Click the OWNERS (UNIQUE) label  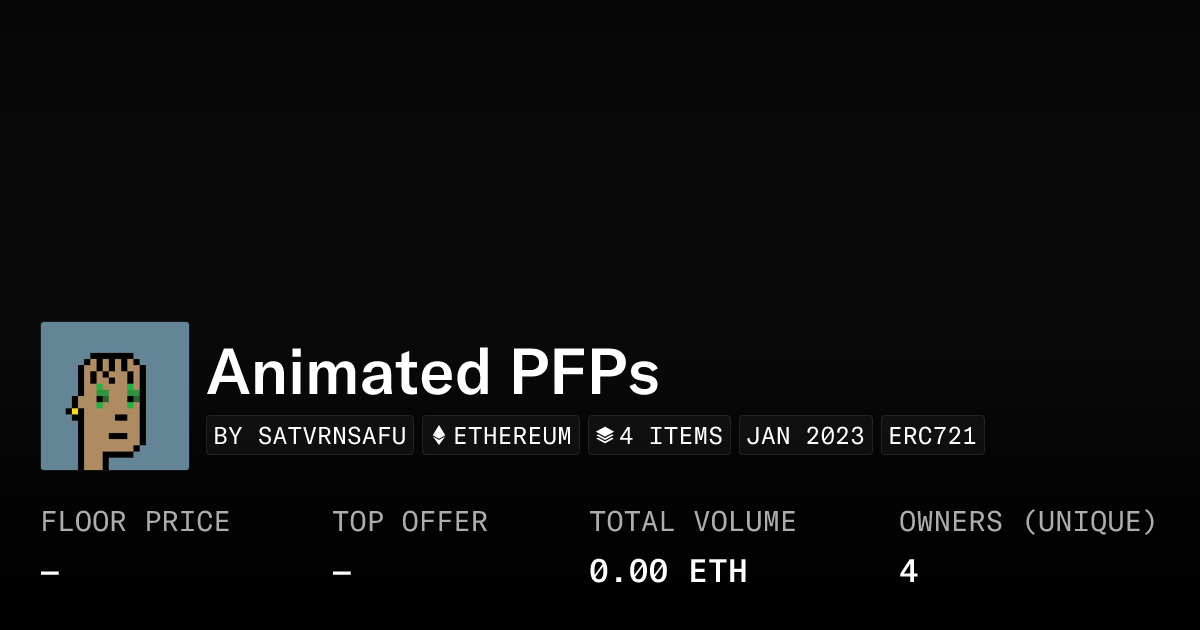1027,522
